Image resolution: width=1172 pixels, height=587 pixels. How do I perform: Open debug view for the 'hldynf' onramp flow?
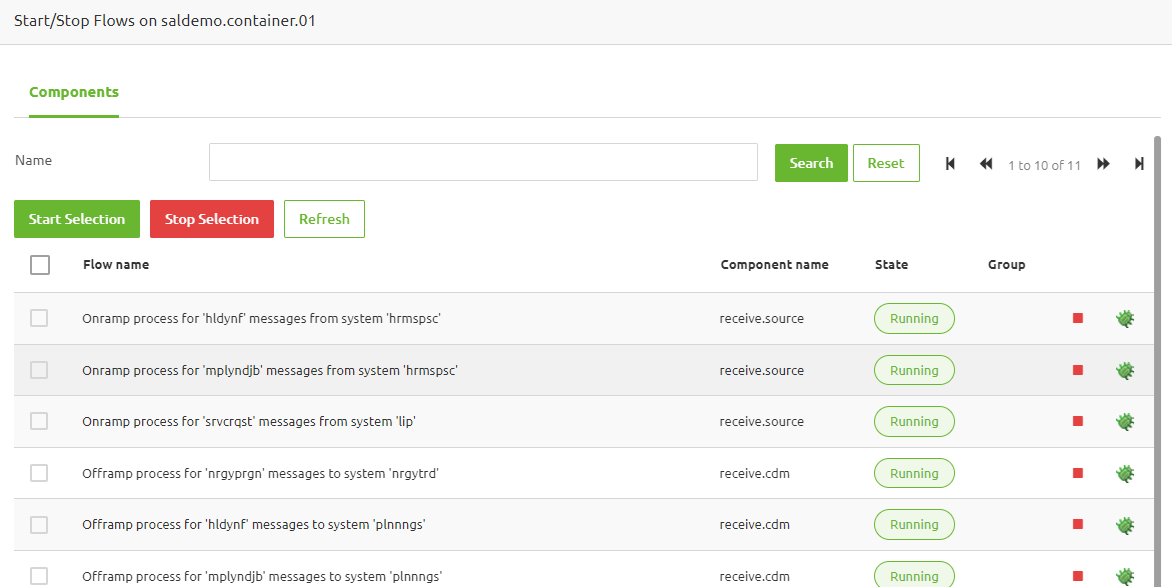click(1125, 317)
